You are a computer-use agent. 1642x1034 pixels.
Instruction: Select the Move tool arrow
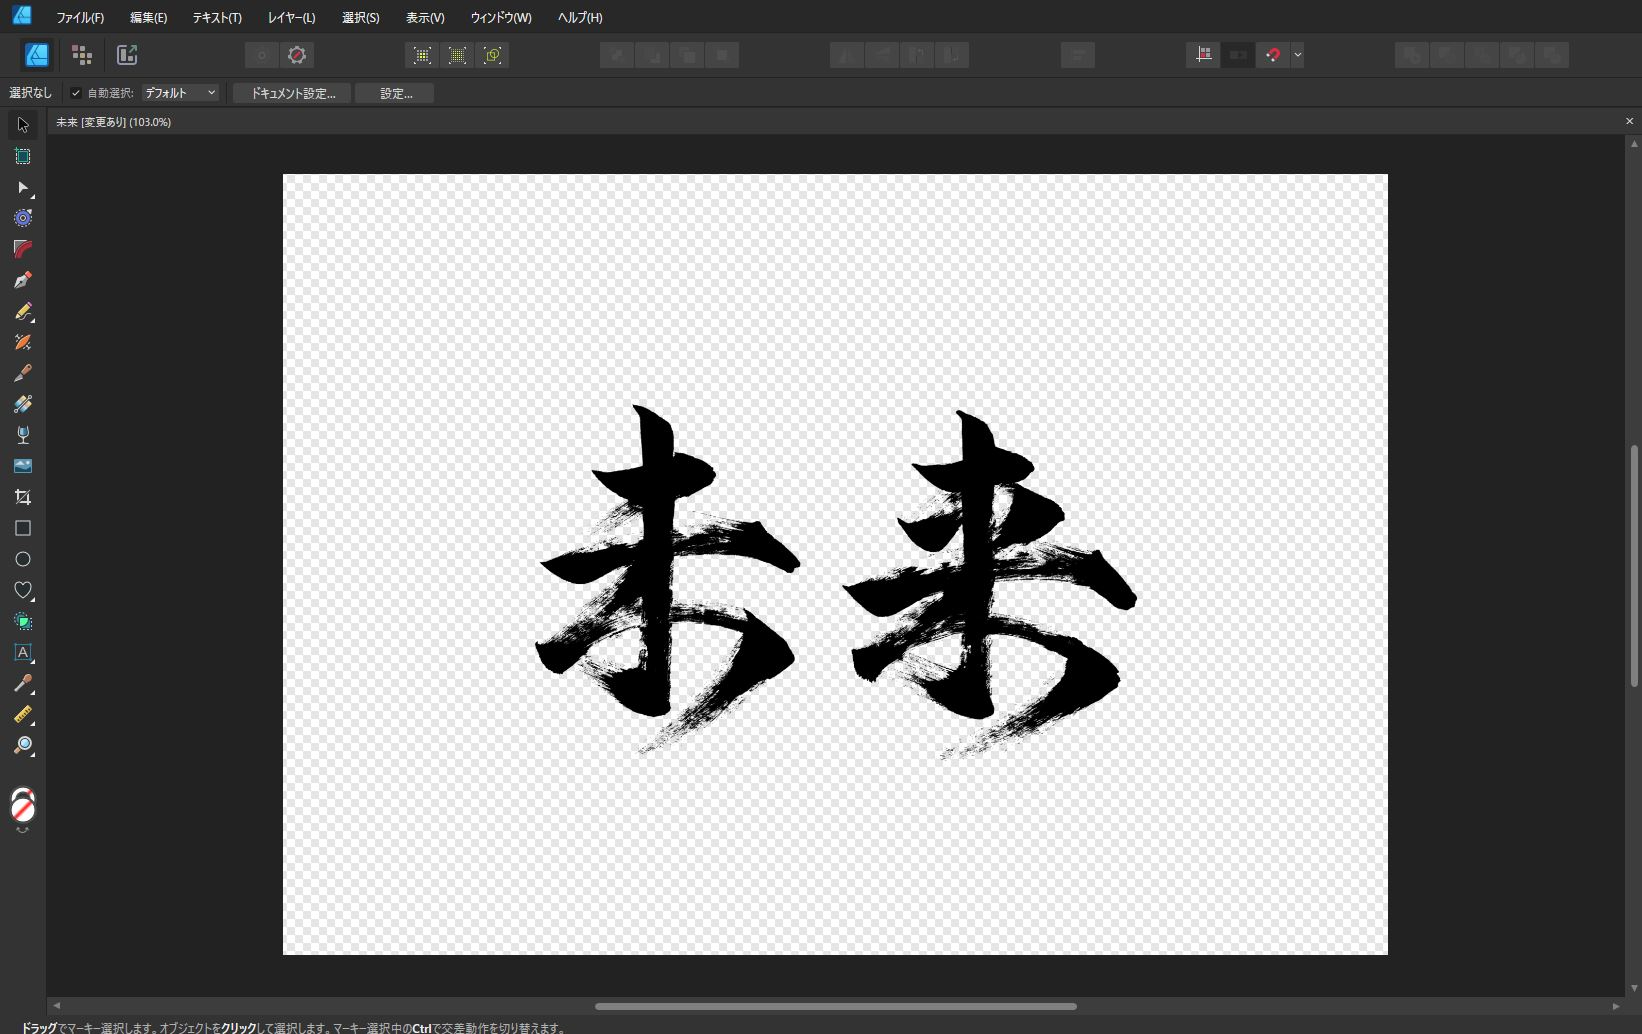23,125
